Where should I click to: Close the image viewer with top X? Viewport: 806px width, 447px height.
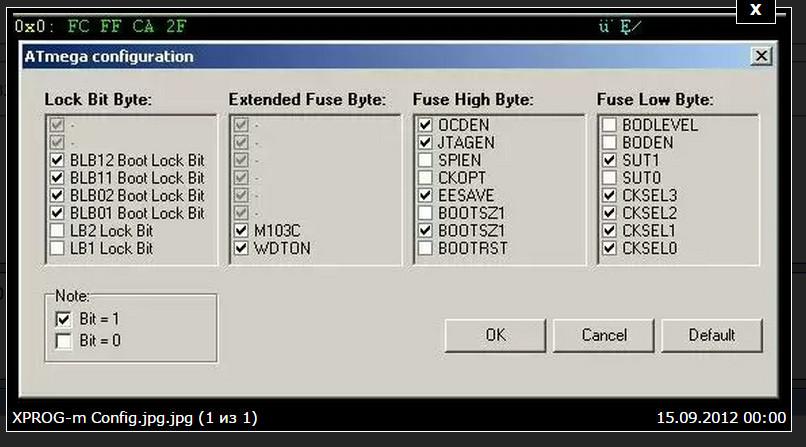pos(756,10)
